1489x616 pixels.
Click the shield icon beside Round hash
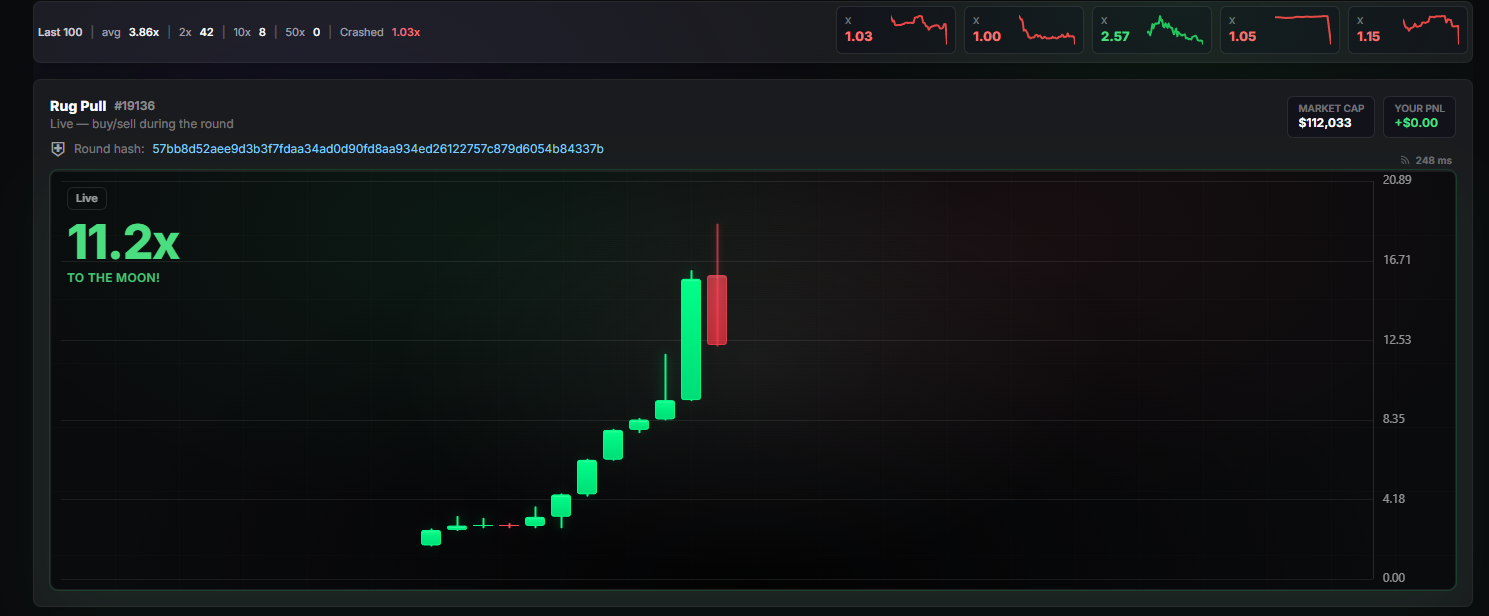(58, 149)
